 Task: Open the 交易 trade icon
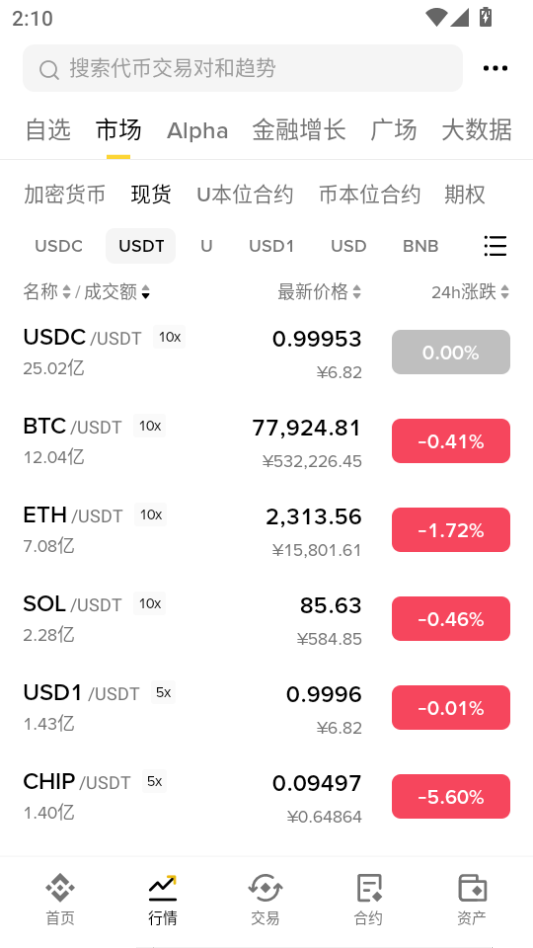coord(265,888)
